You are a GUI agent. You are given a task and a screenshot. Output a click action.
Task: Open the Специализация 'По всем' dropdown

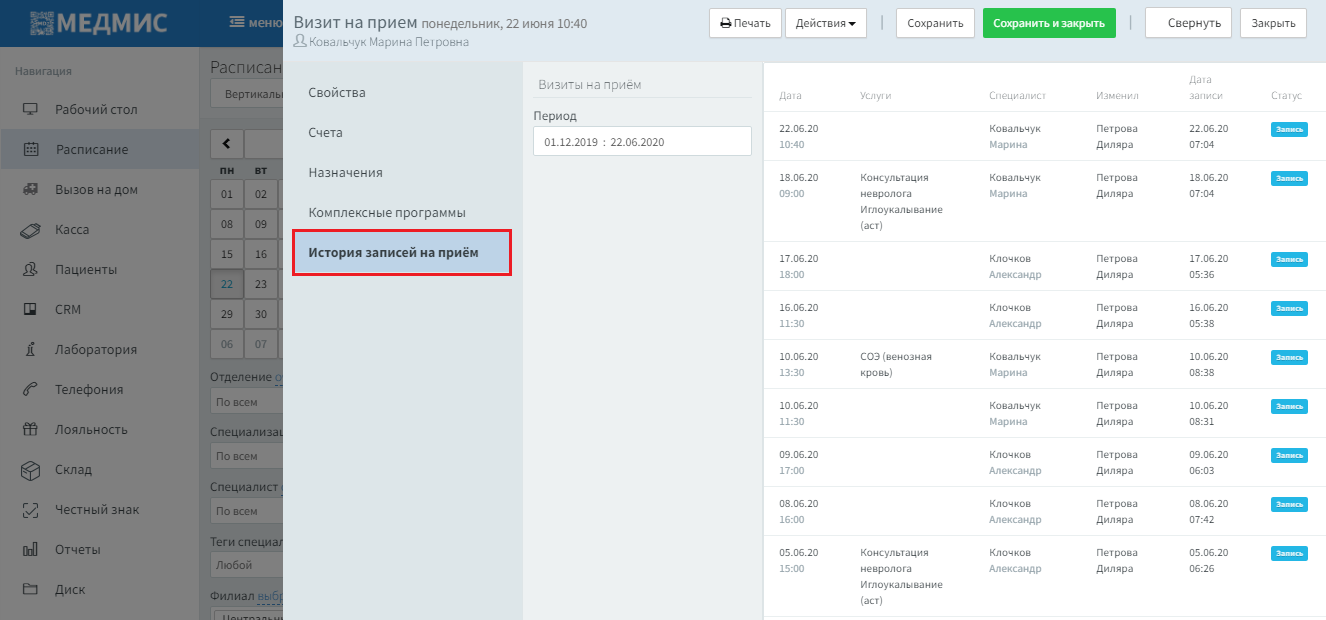247,456
